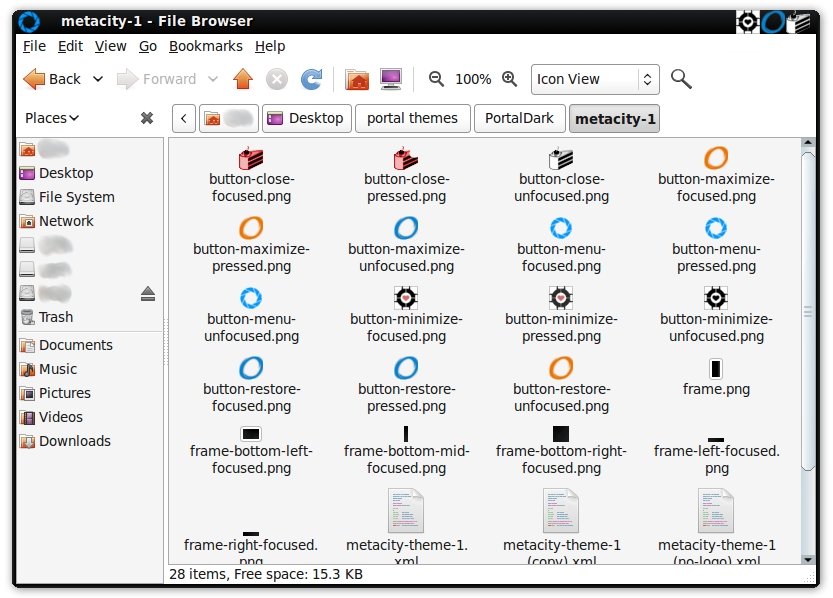
Task: Select button-close-unfocused.png file icon
Action: [561, 158]
